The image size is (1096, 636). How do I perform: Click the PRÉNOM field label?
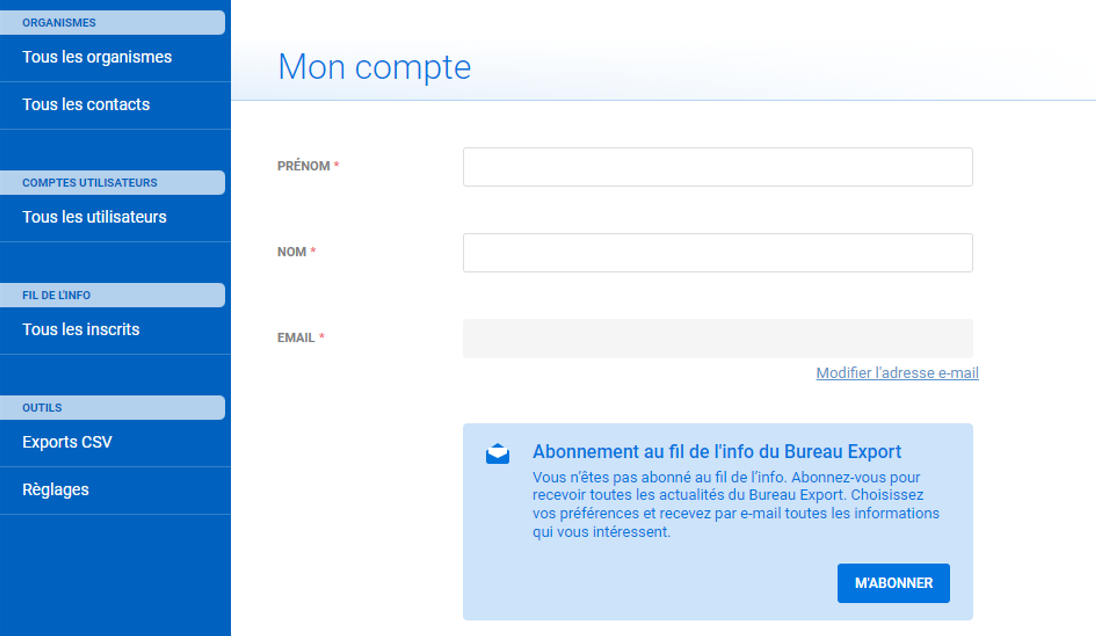(303, 166)
